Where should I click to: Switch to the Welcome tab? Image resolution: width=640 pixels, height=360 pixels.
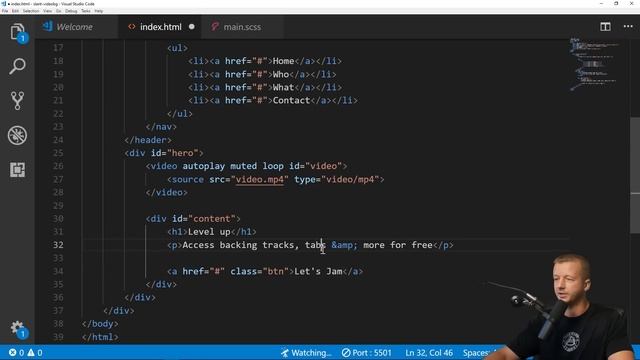(74, 27)
